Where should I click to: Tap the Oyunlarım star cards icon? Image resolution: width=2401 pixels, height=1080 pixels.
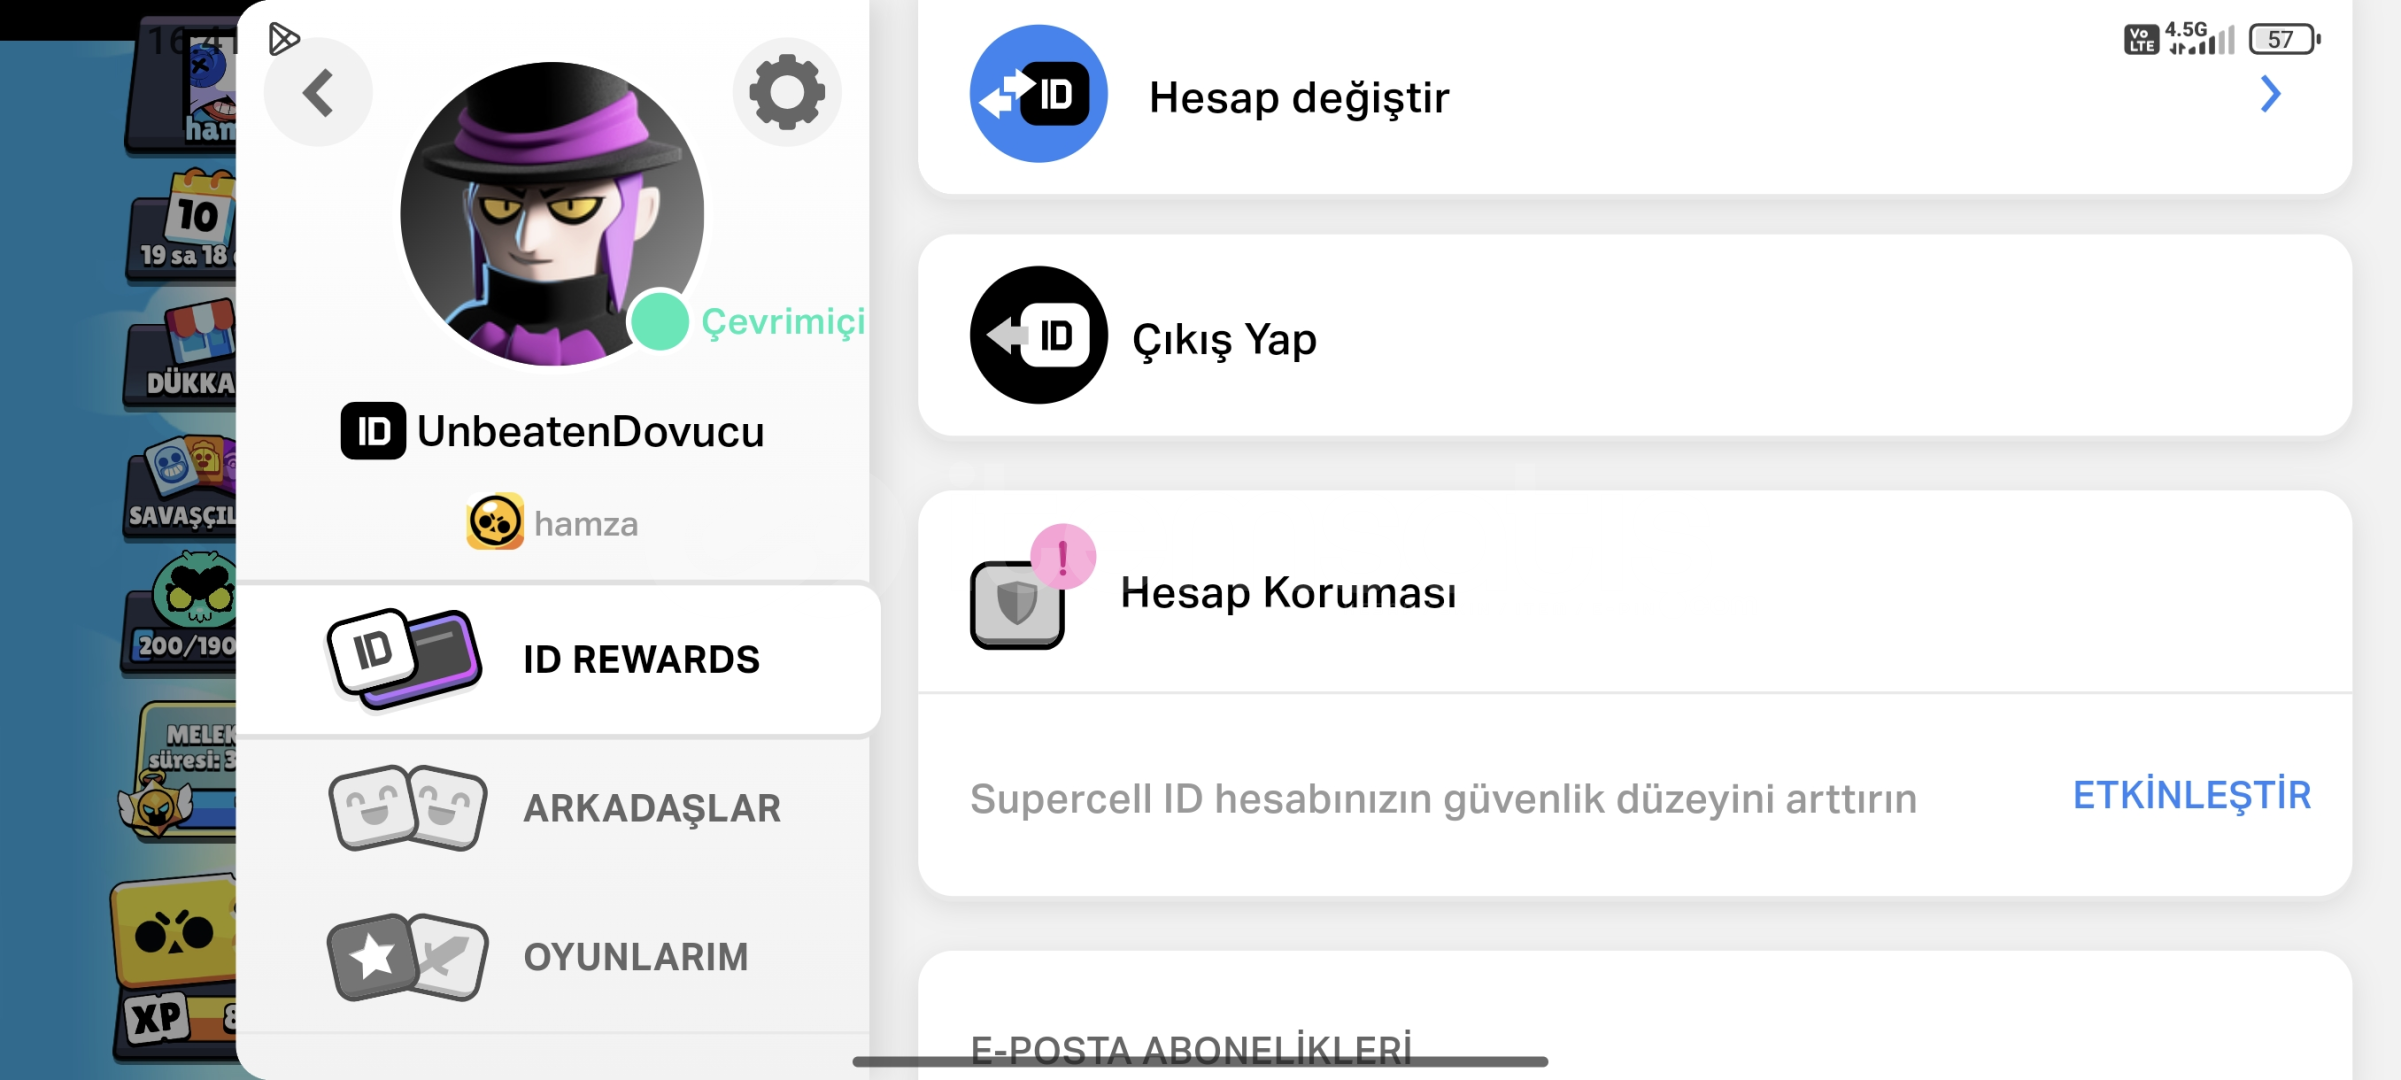click(407, 957)
